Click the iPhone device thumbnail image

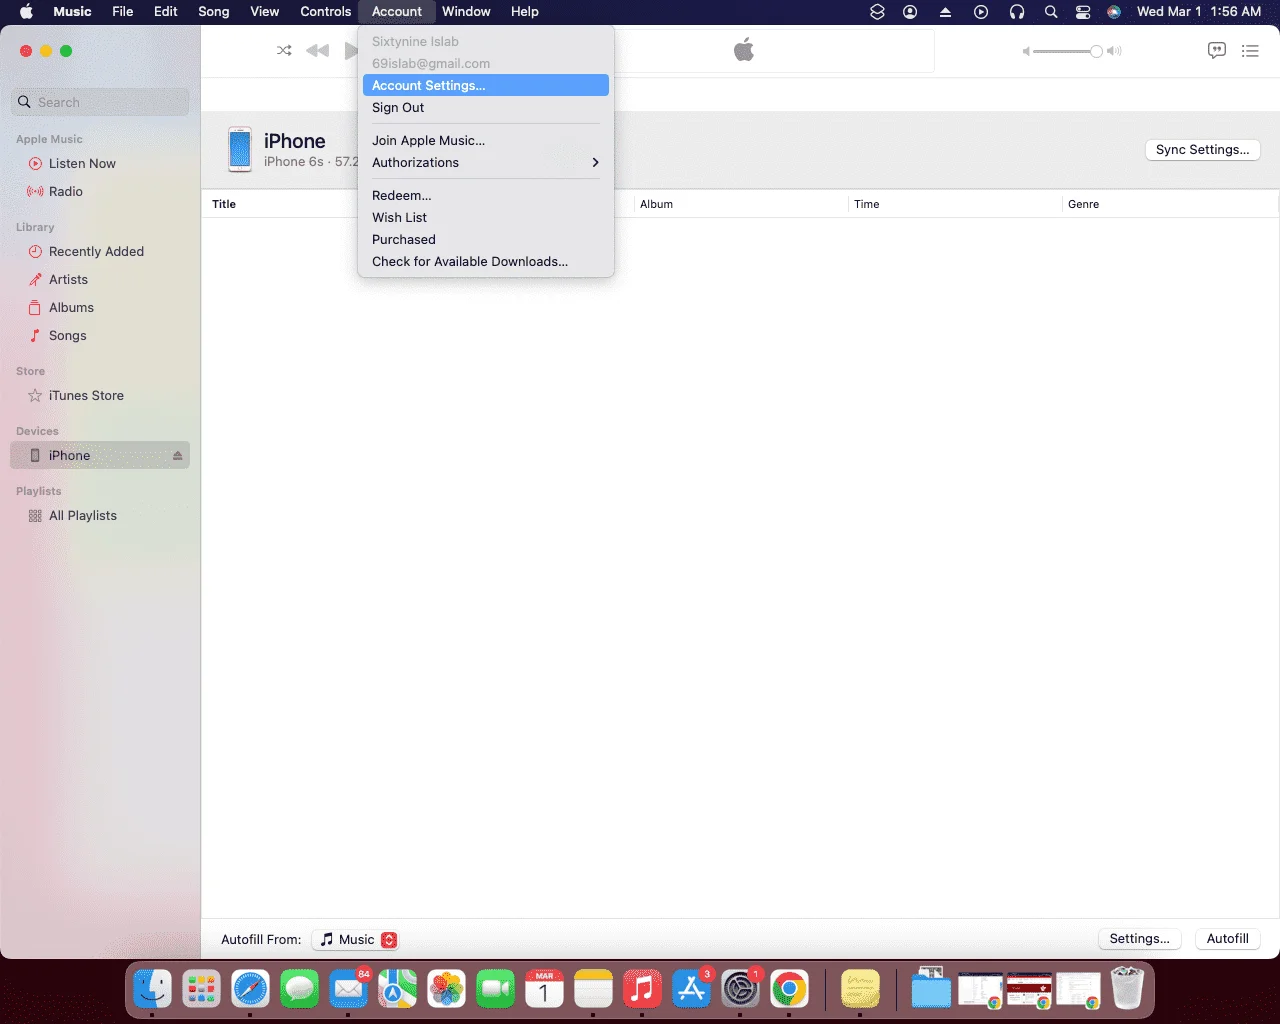point(240,149)
